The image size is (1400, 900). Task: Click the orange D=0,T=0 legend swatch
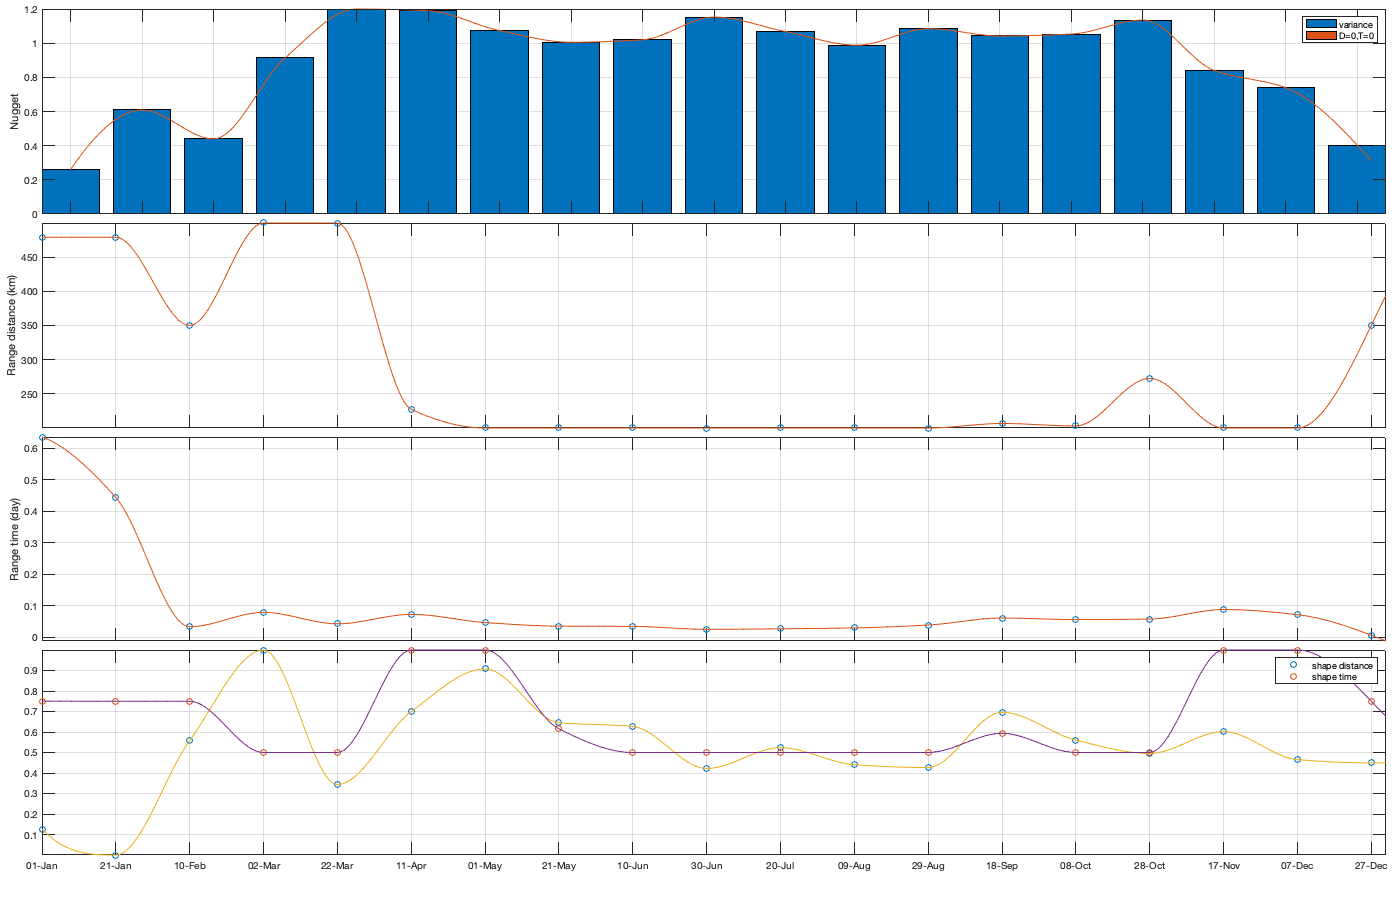click(1320, 36)
